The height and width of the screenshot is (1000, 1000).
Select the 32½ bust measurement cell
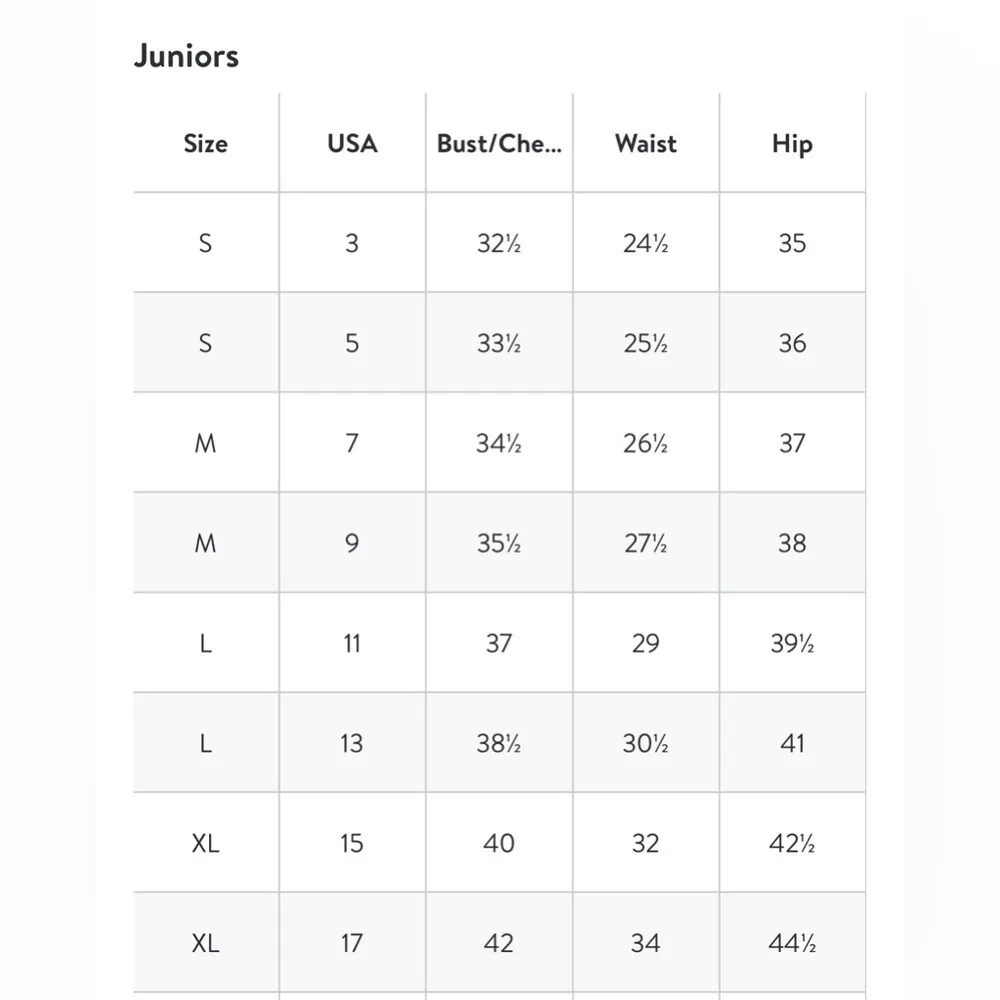pyautogui.click(x=499, y=243)
